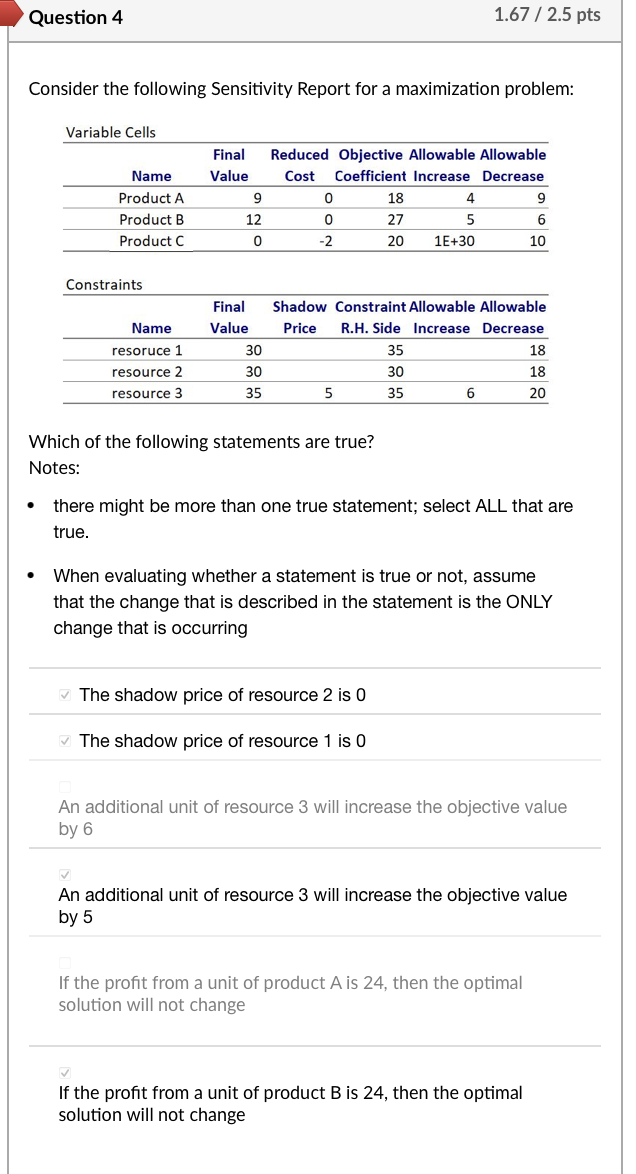
Task: Select the product A profit 24 statement checkbox
Action: click(x=64, y=962)
